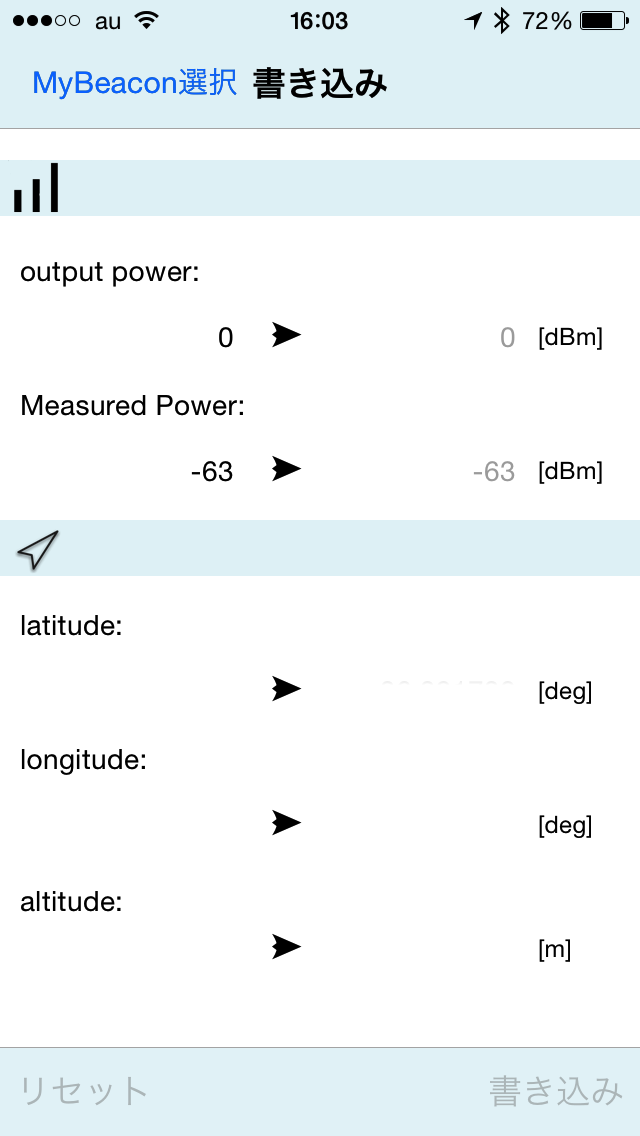Viewport: 640px width, 1136px height.
Task: Click the arrow in Measured Power row
Action: pyautogui.click(x=286, y=469)
